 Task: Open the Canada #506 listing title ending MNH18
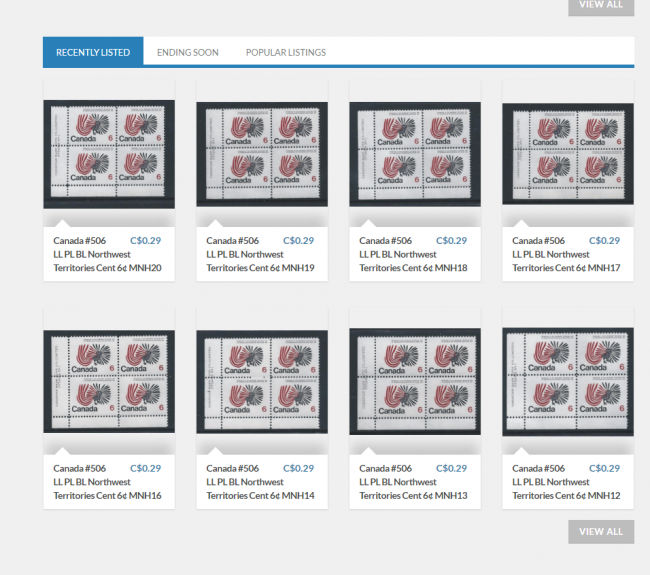tap(413, 254)
